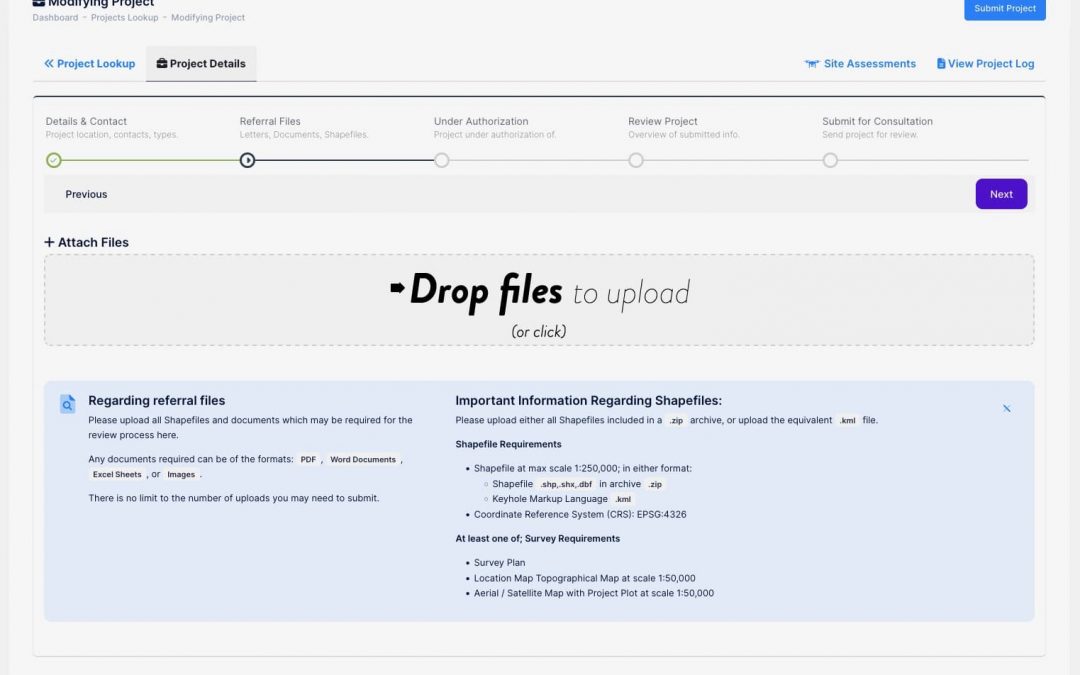Click the drone icon beside Site Assessments

click(811, 64)
